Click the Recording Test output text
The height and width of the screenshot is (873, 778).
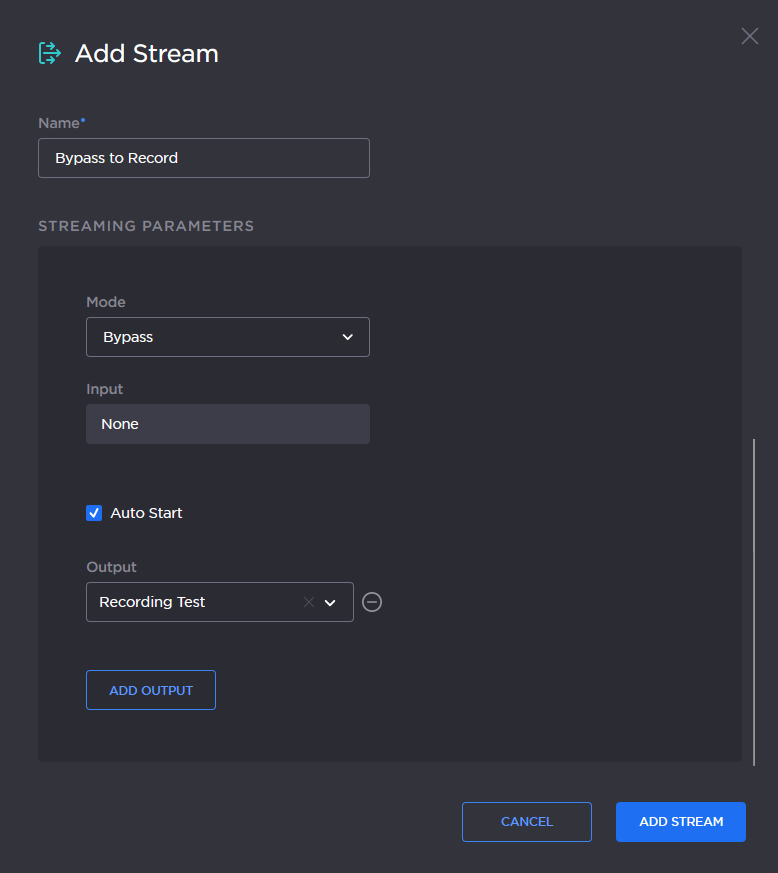(x=153, y=602)
